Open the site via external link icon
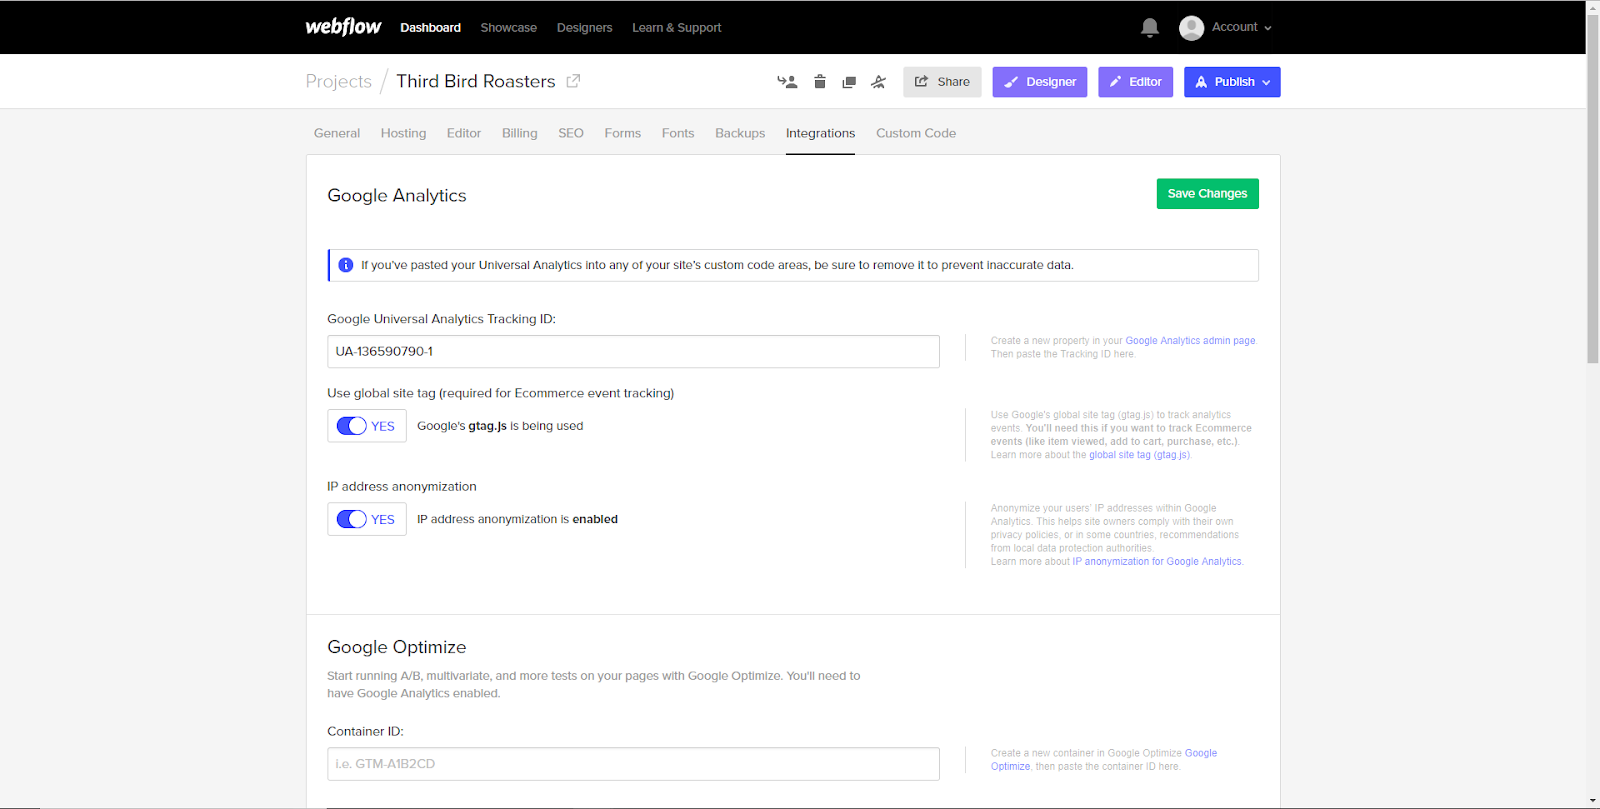Image resolution: width=1600 pixels, height=809 pixels. tap(573, 81)
